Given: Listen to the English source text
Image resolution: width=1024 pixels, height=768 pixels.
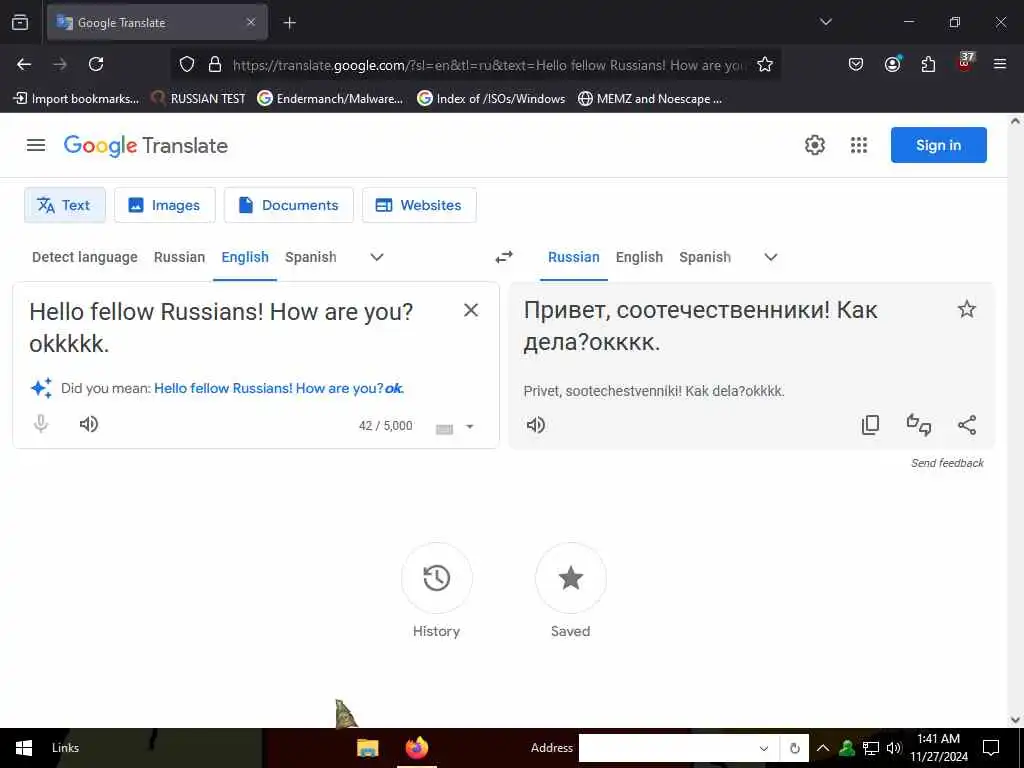Looking at the screenshot, I should (89, 424).
